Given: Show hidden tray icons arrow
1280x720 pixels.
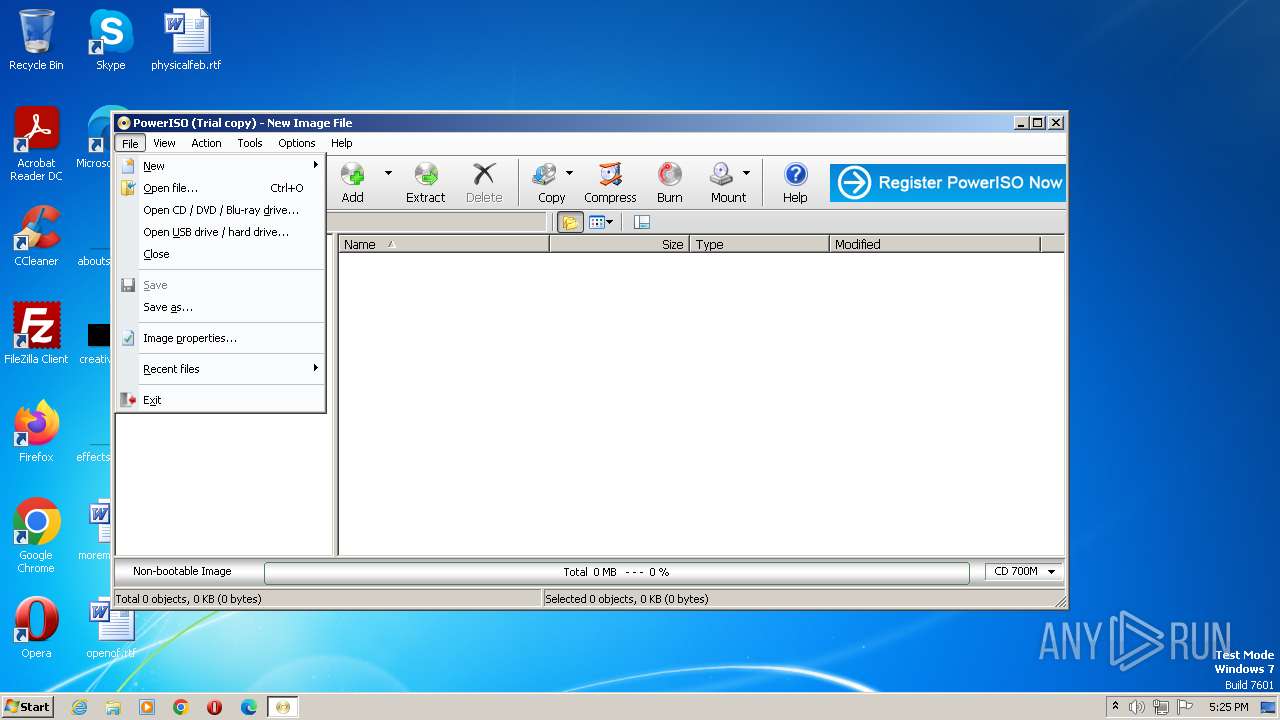Looking at the screenshot, I should tap(1115, 706).
